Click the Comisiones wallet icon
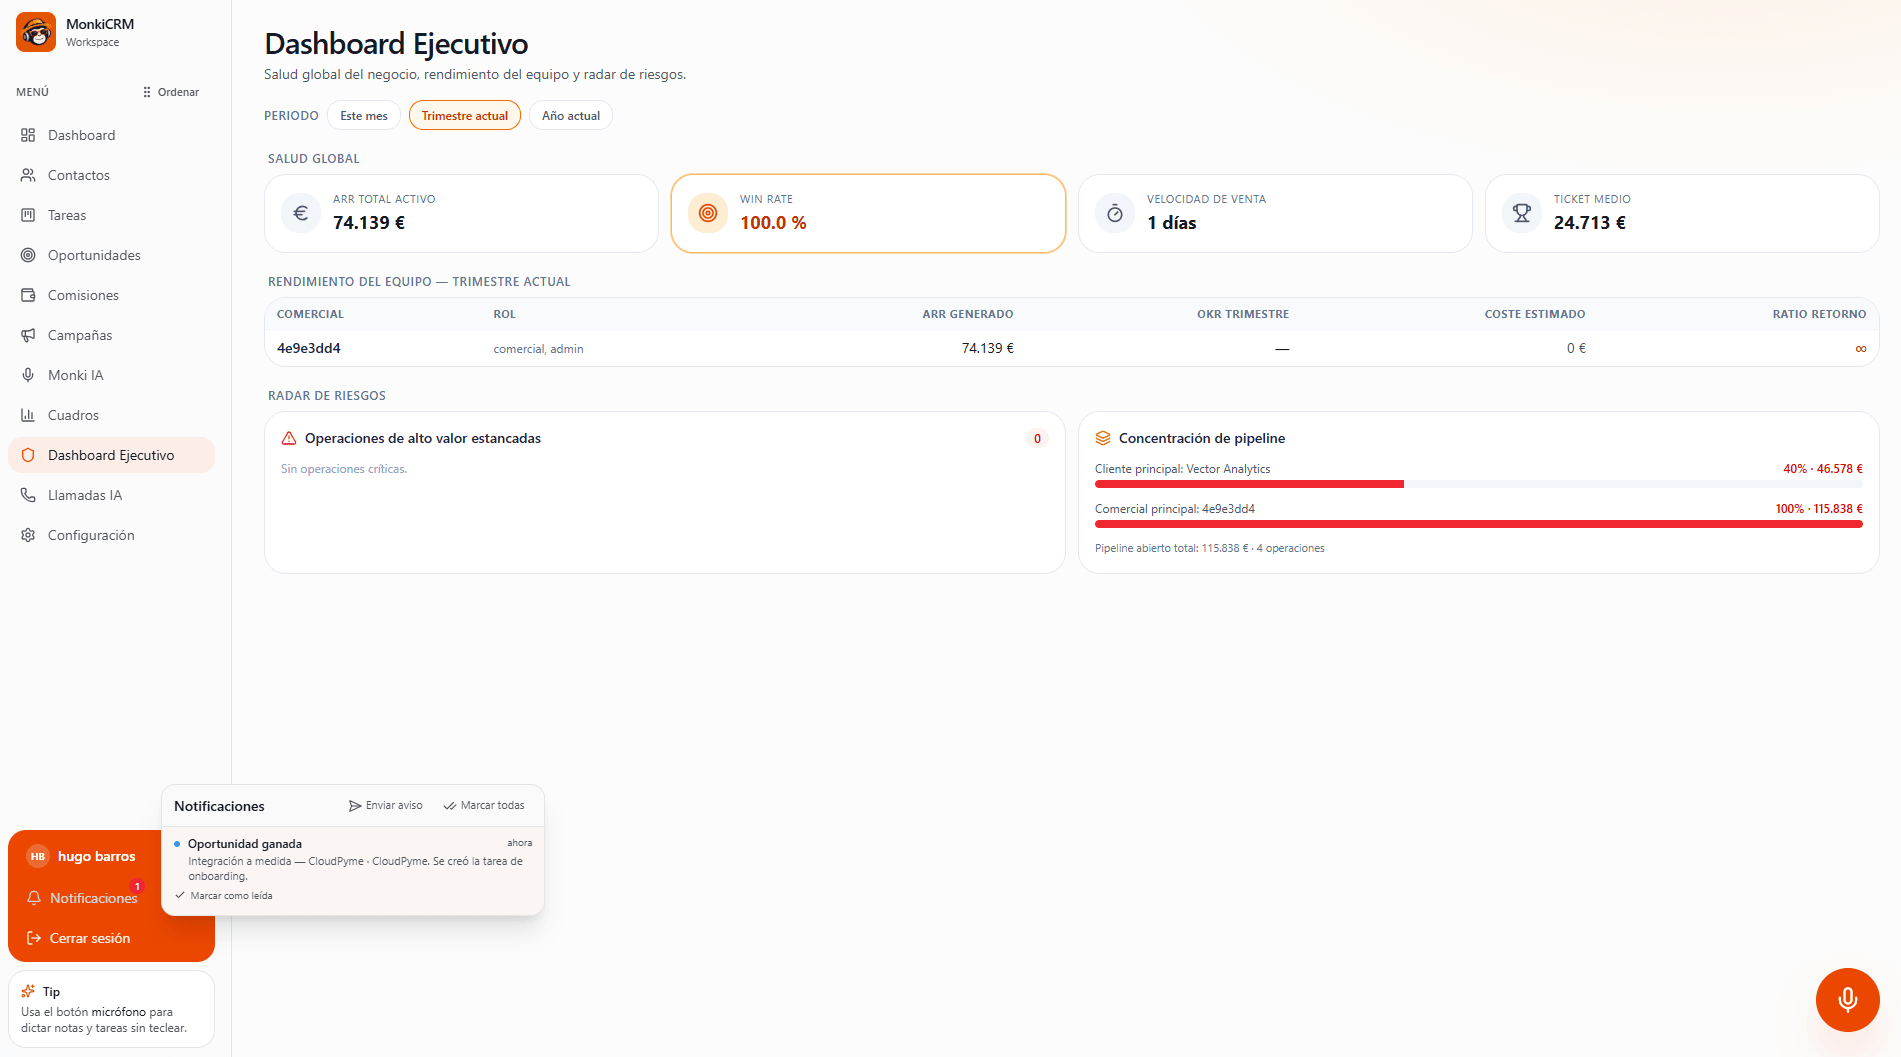Image resolution: width=1901 pixels, height=1057 pixels. coord(28,295)
